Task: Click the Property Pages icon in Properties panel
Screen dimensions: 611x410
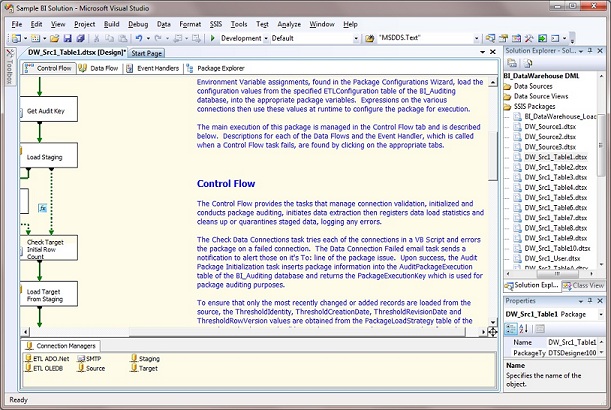Action: 540,329
